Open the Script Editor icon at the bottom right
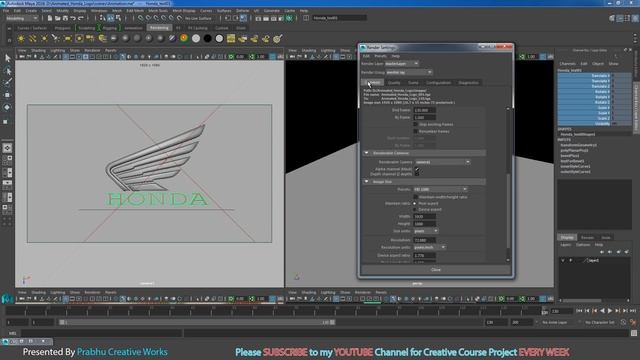The image size is (640, 360). pyautogui.click(x=634, y=333)
